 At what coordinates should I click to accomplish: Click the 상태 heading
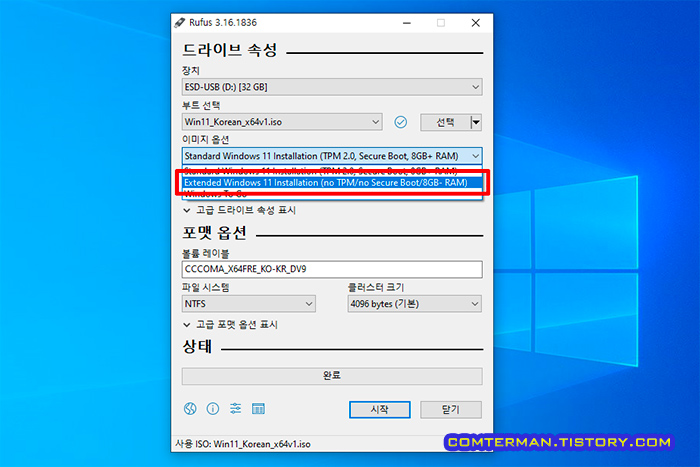pyautogui.click(x=197, y=346)
